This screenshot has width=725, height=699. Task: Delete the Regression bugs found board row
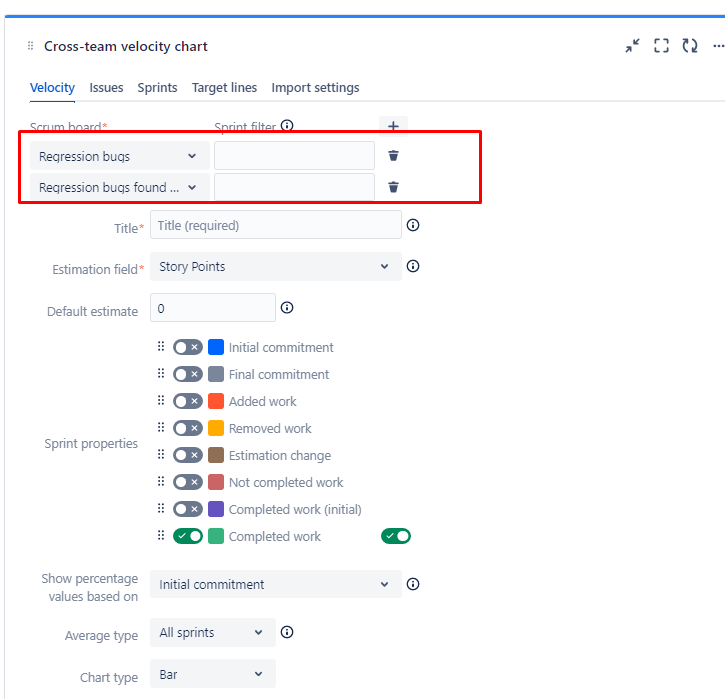tap(394, 187)
